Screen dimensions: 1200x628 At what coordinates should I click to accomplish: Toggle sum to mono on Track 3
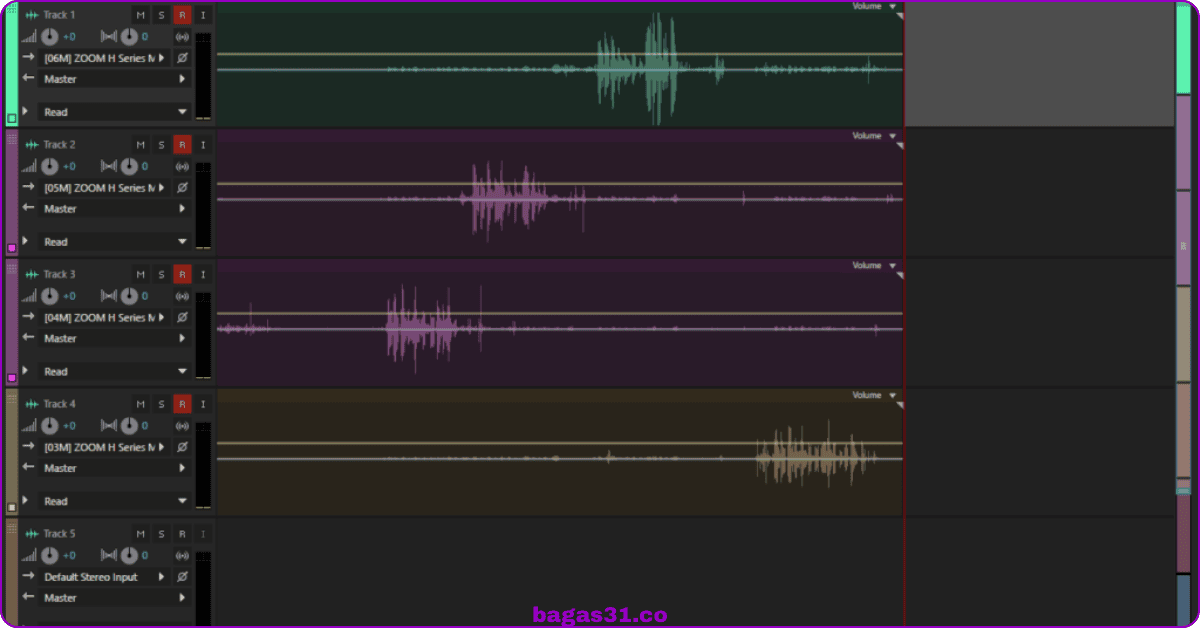click(x=182, y=297)
